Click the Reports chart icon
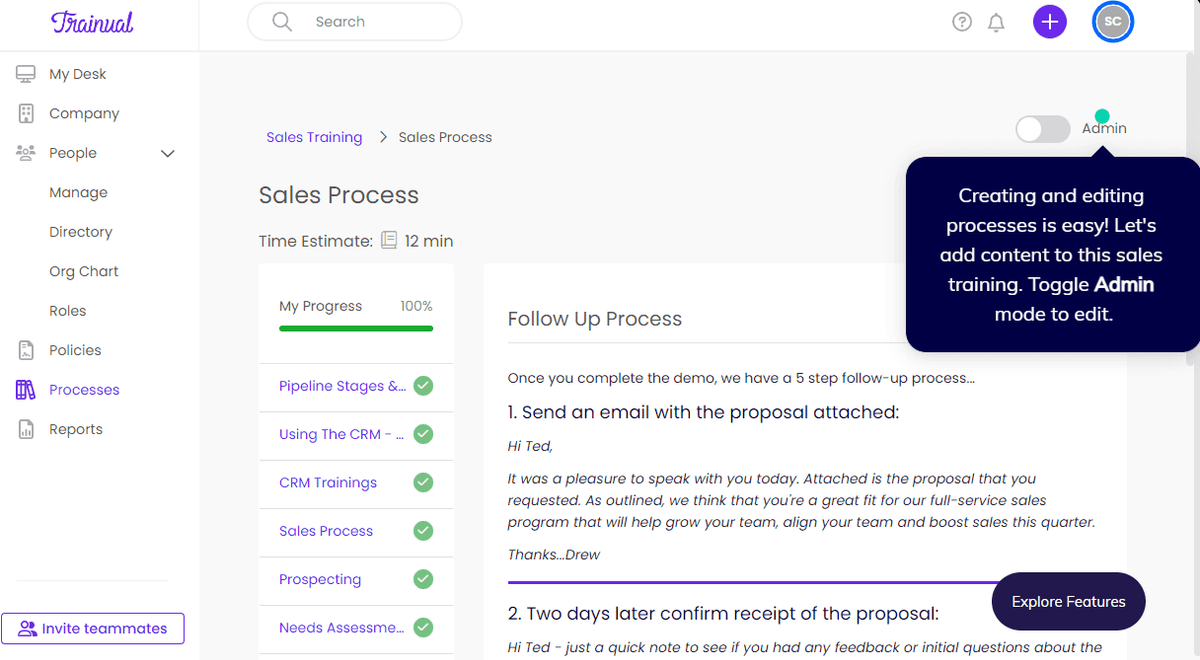The height and width of the screenshot is (660, 1200). point(26,429)
